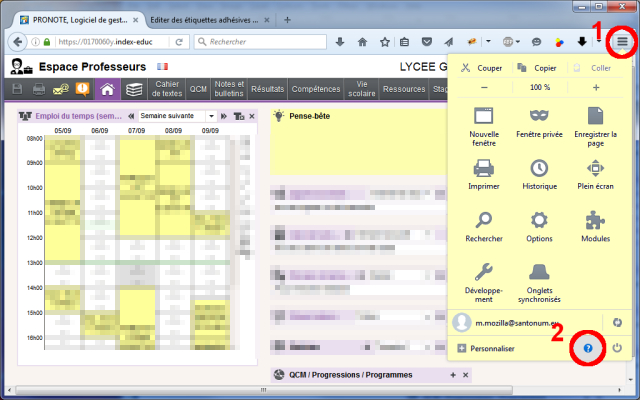Expand the Semaine suivante dropdown
The height and width of the screenshot is (400, 640).
[211, 116]
